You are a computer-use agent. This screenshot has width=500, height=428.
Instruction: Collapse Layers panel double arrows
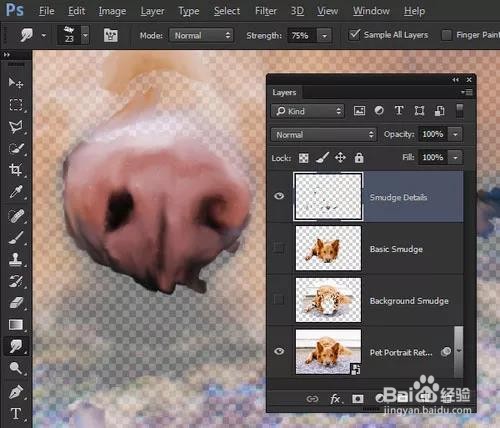click(456, 80)
